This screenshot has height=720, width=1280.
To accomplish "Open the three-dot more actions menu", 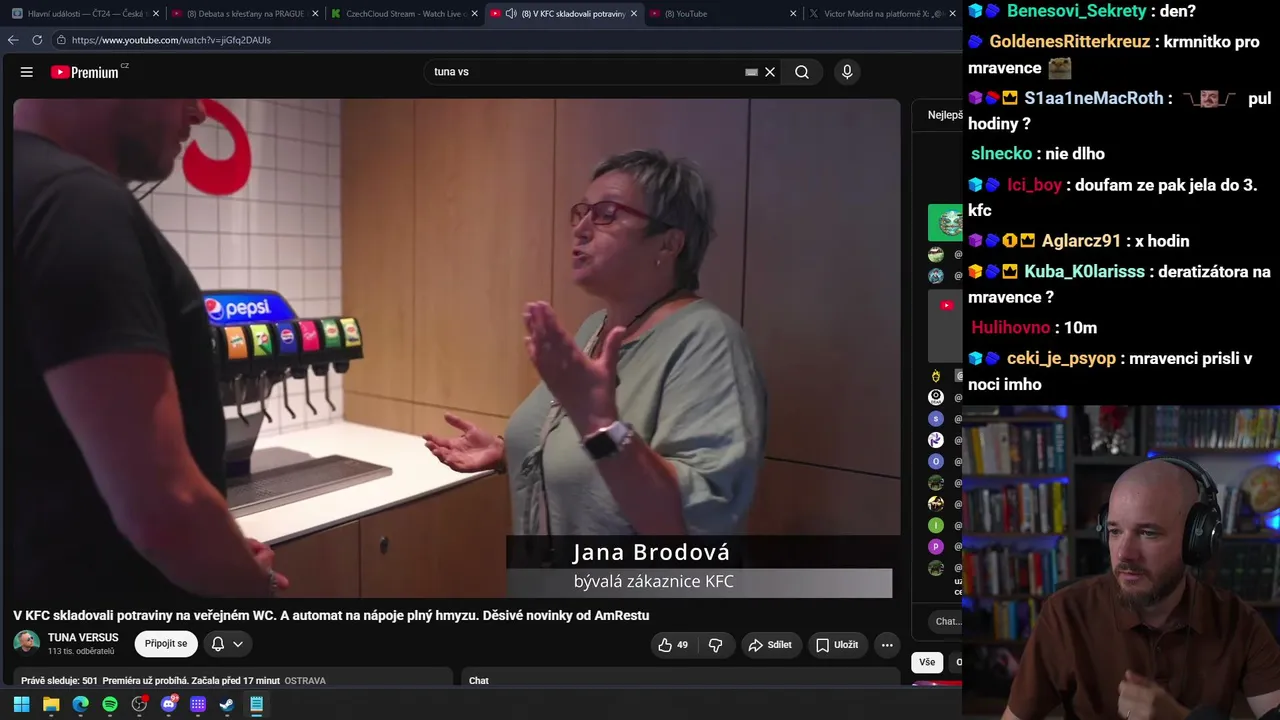I will (887, 645).
